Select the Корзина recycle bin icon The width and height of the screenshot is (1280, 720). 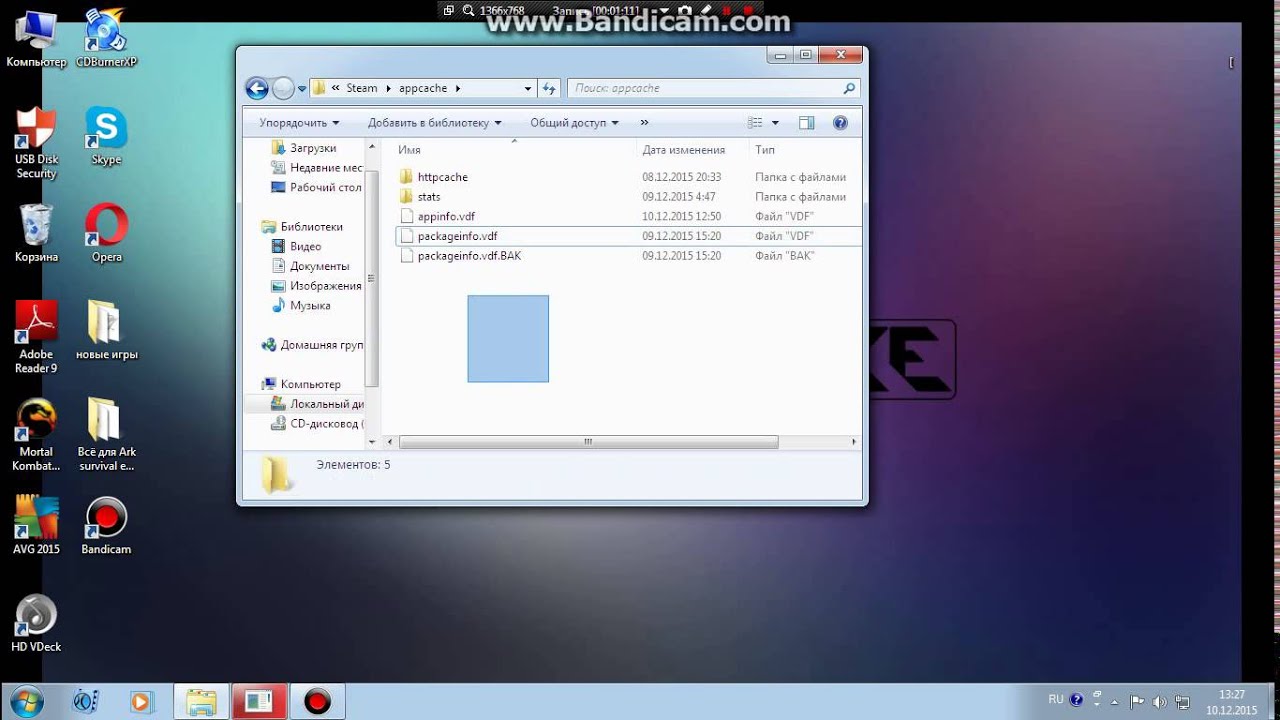point(36,233)
